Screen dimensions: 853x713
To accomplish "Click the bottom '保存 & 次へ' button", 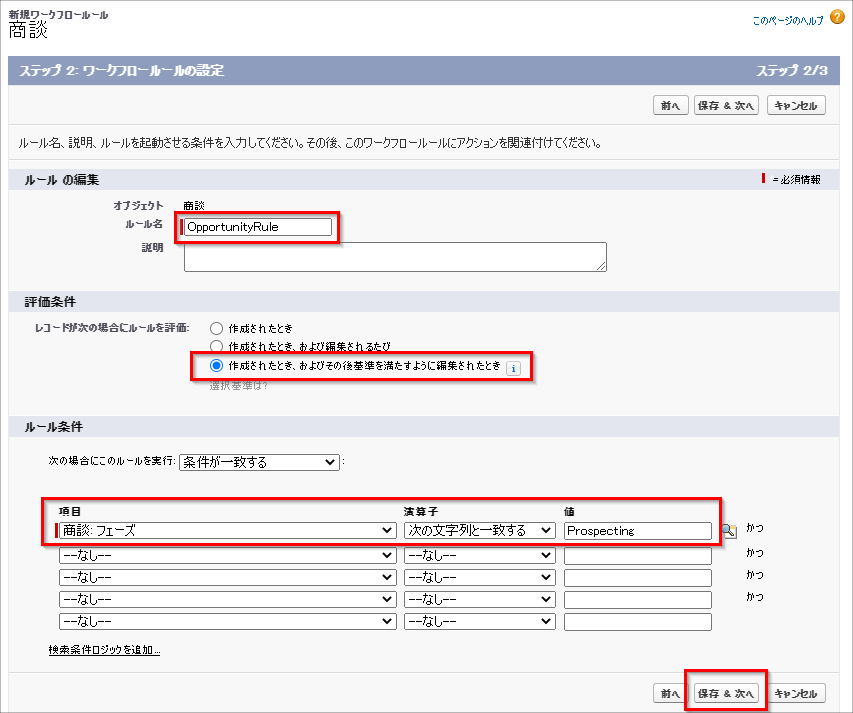I will tap(727, 693).
